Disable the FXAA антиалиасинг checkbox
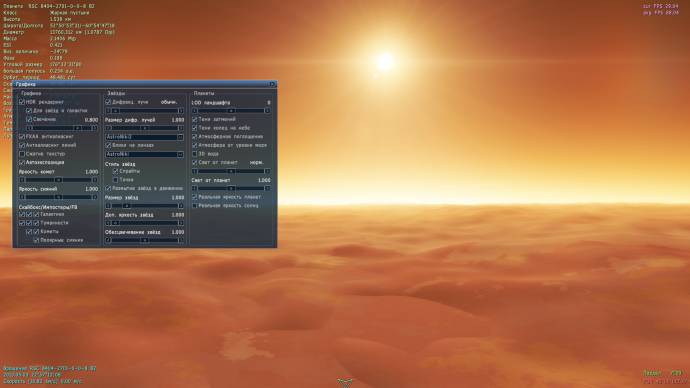This screenshot has height=388, width=690. 22,137
